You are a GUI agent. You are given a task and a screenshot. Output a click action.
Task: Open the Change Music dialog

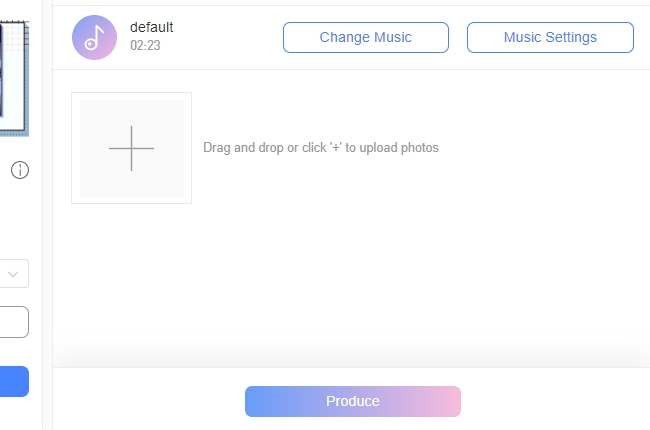point(365,38)
